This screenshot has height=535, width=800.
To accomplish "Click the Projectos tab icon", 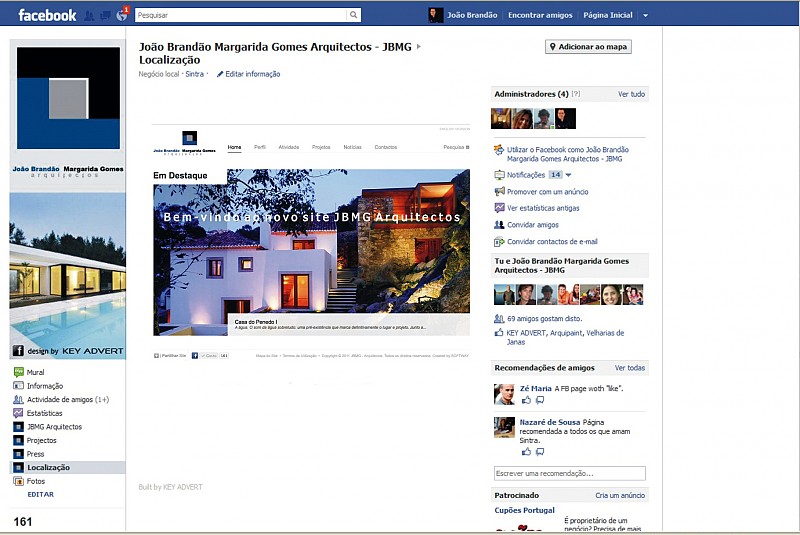I will tap(18, 440).
